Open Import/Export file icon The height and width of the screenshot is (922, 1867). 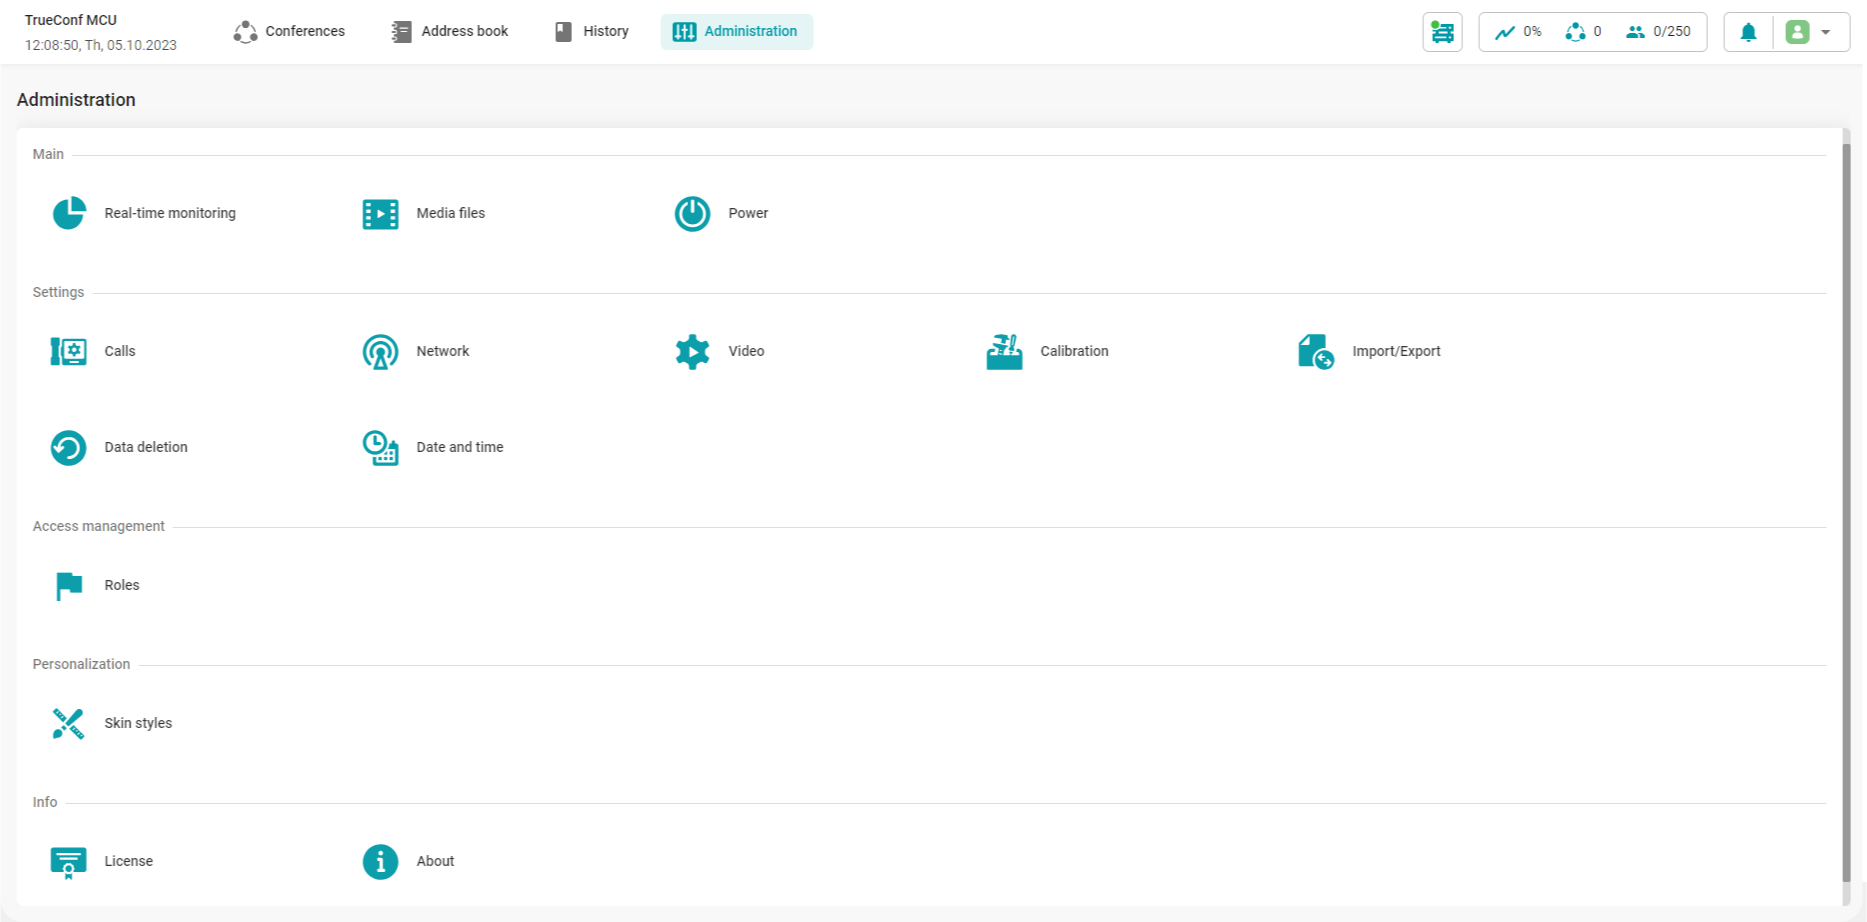[x=1315, y=352]
